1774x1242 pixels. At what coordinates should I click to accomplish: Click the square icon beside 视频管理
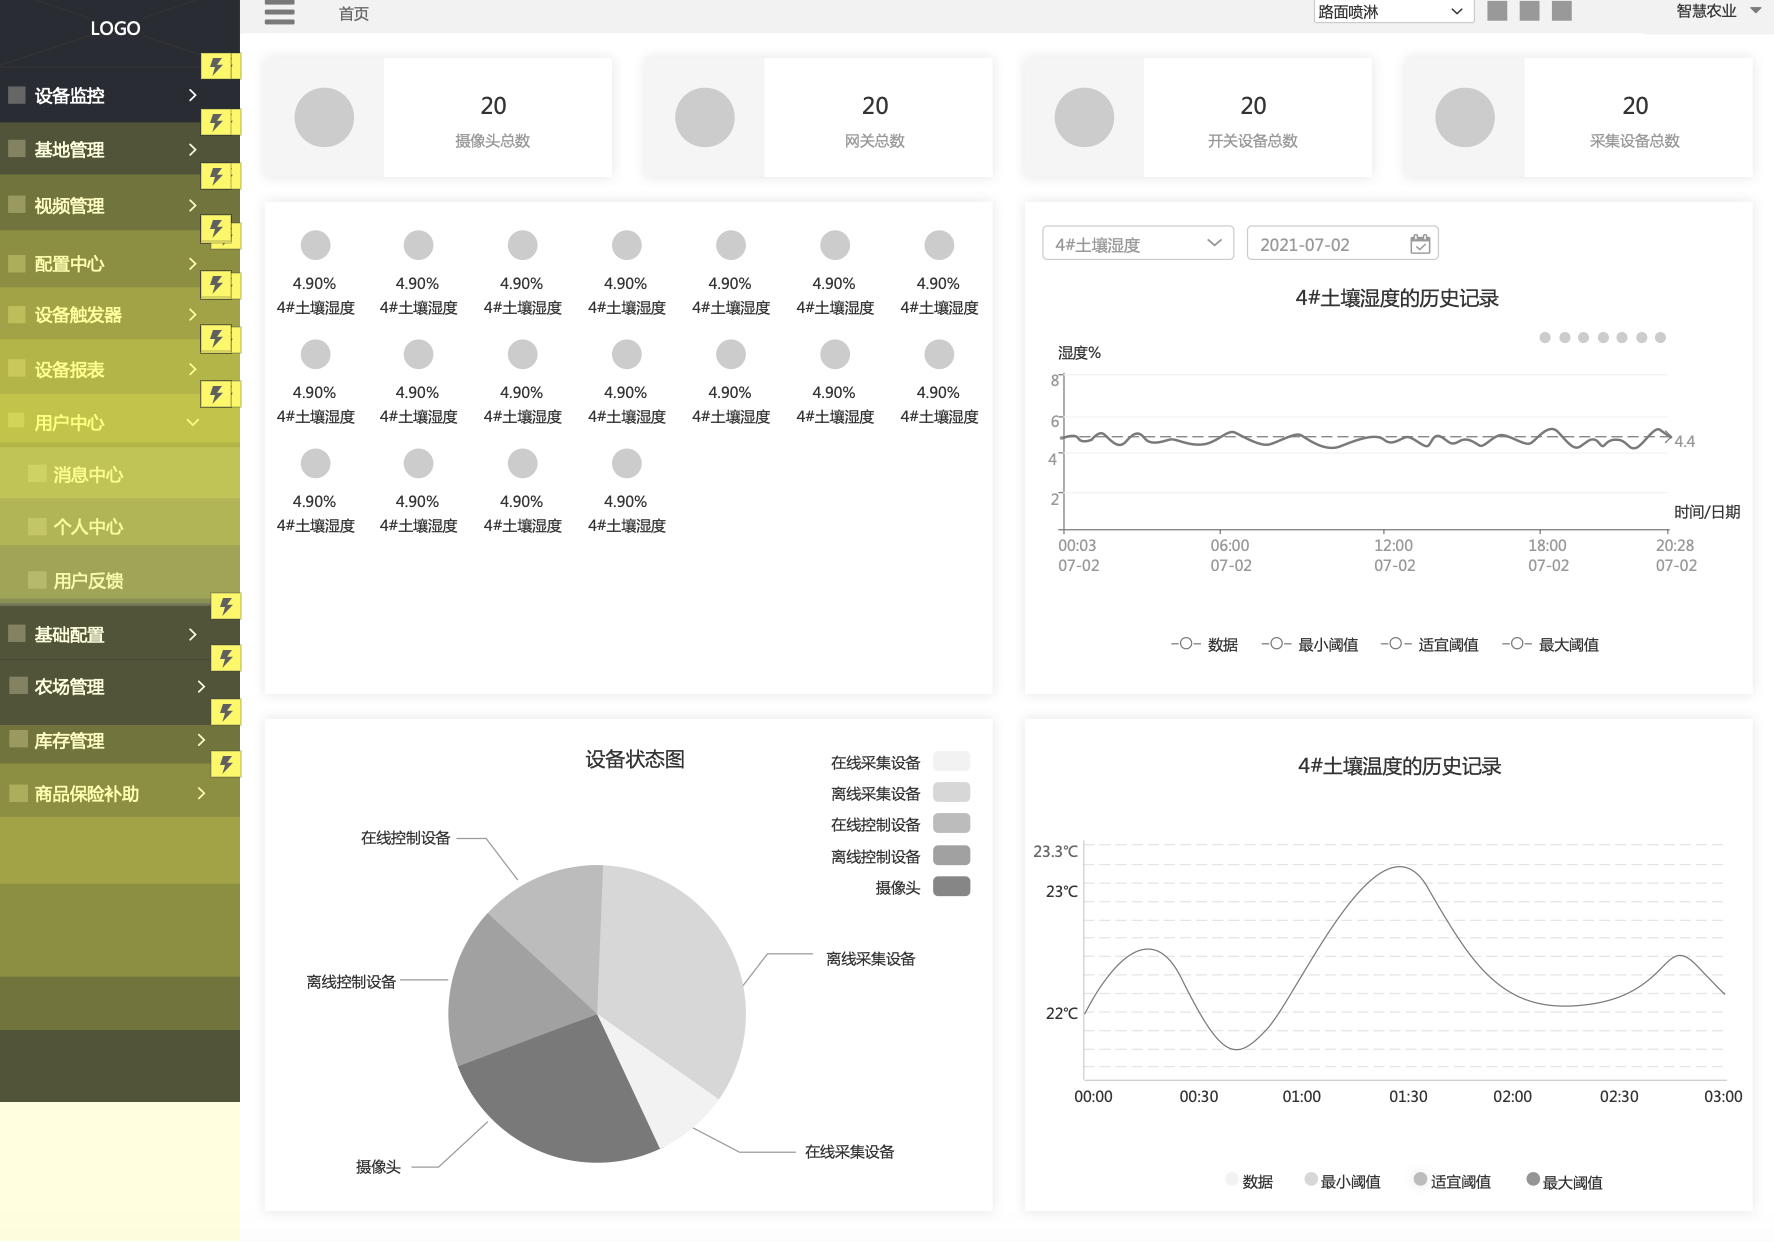[x=17, y=205]
